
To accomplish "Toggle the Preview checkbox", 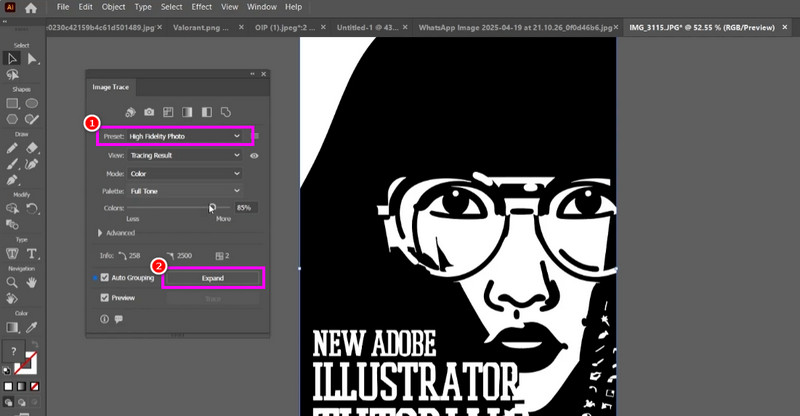I will click(105, 298).
